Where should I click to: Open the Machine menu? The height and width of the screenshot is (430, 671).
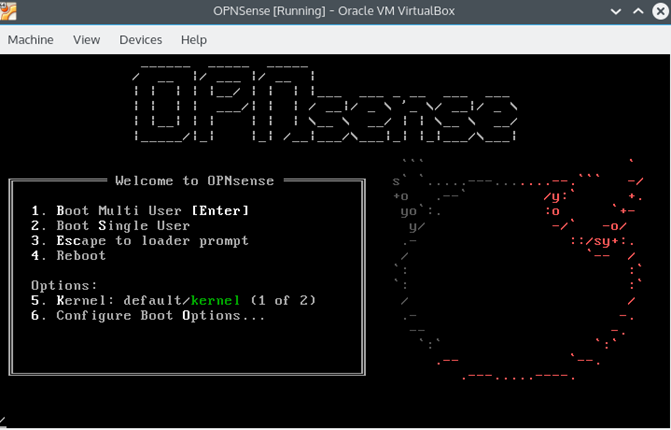point(31,40)
